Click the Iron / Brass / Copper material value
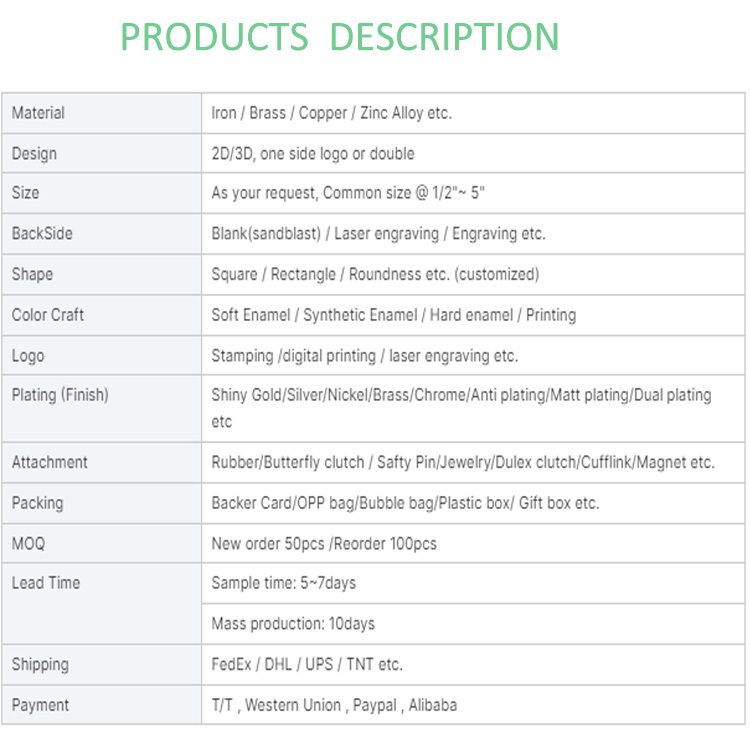 tap(331, 113)
